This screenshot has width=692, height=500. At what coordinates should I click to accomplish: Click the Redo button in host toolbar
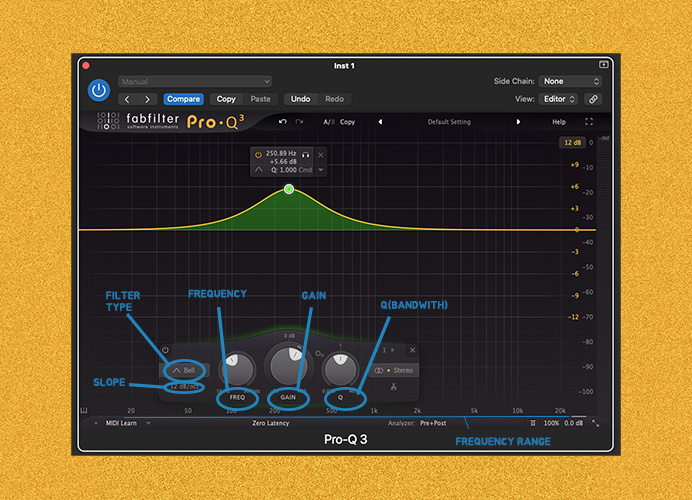335,99
